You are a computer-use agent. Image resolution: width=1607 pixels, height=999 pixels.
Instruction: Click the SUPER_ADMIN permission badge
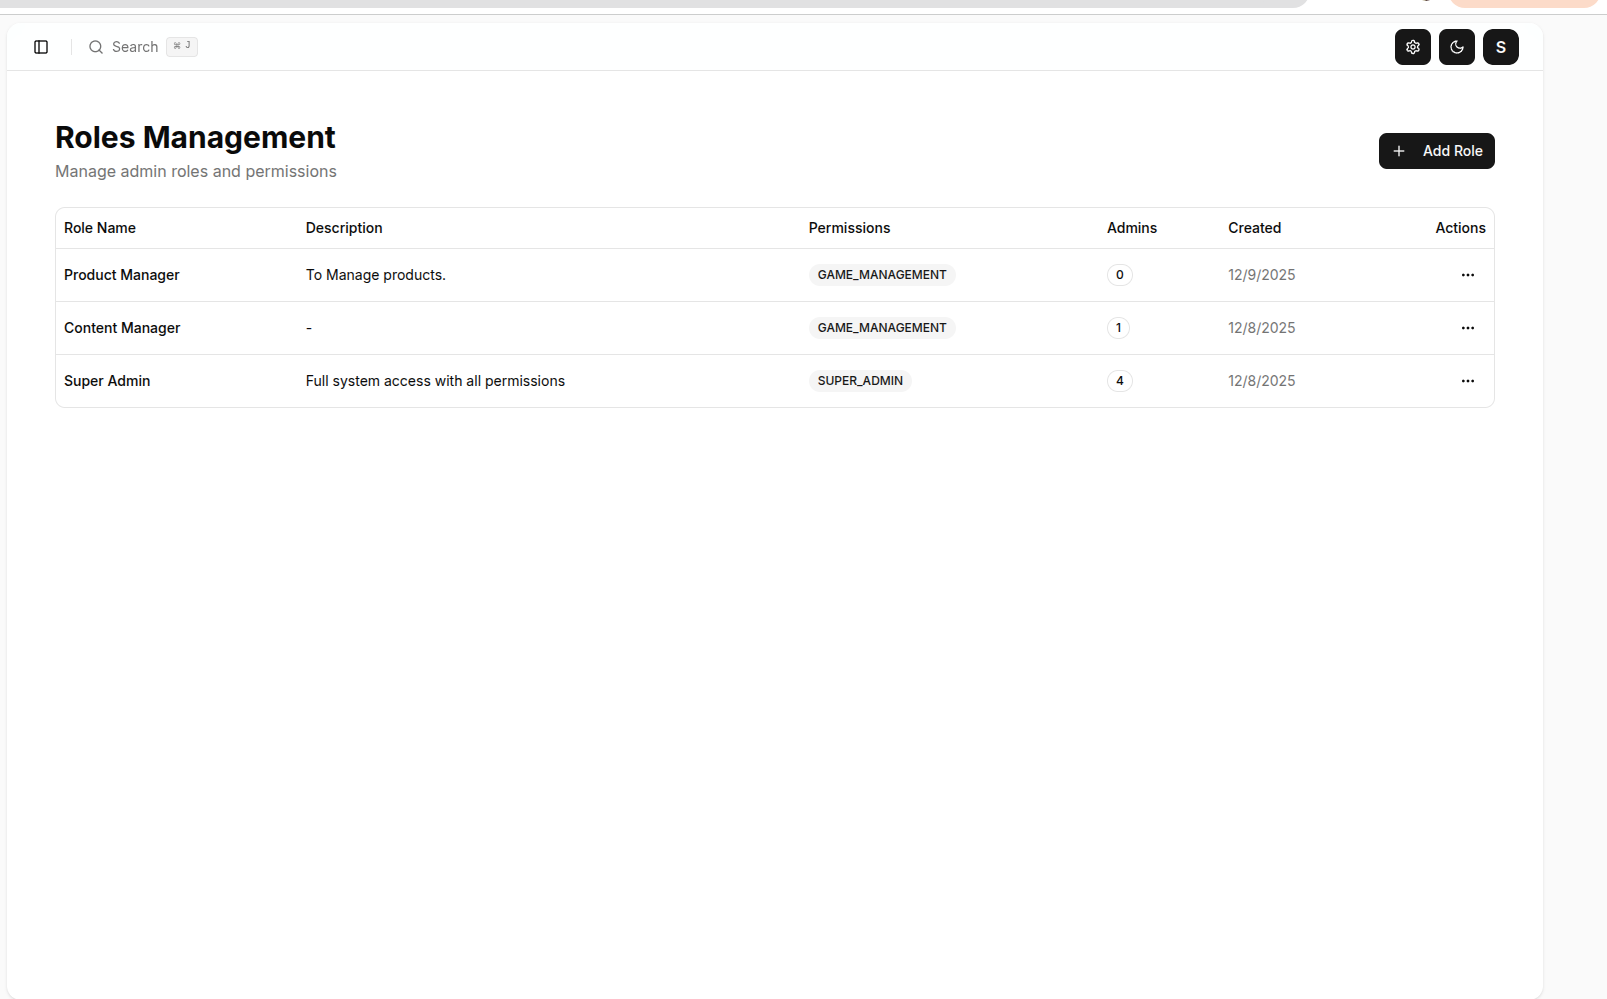[x=859, y=381]
